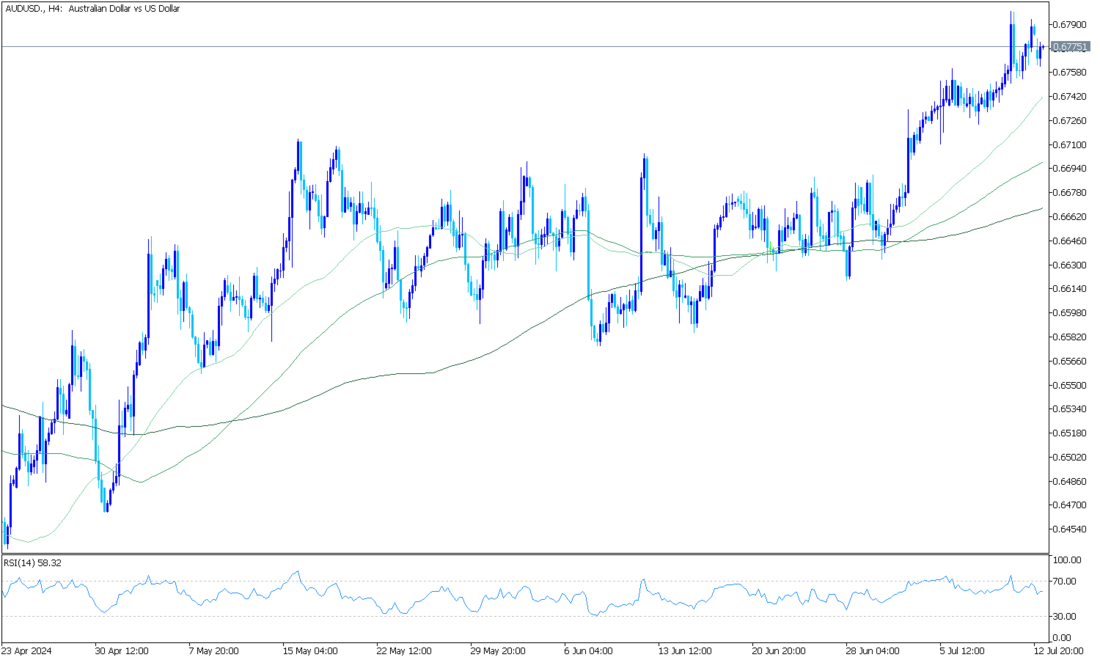Click the 0.65020 price axis label
The width and height of the screenshot is (1100, 660).
pyautogui.click(x=1070, y=457)
